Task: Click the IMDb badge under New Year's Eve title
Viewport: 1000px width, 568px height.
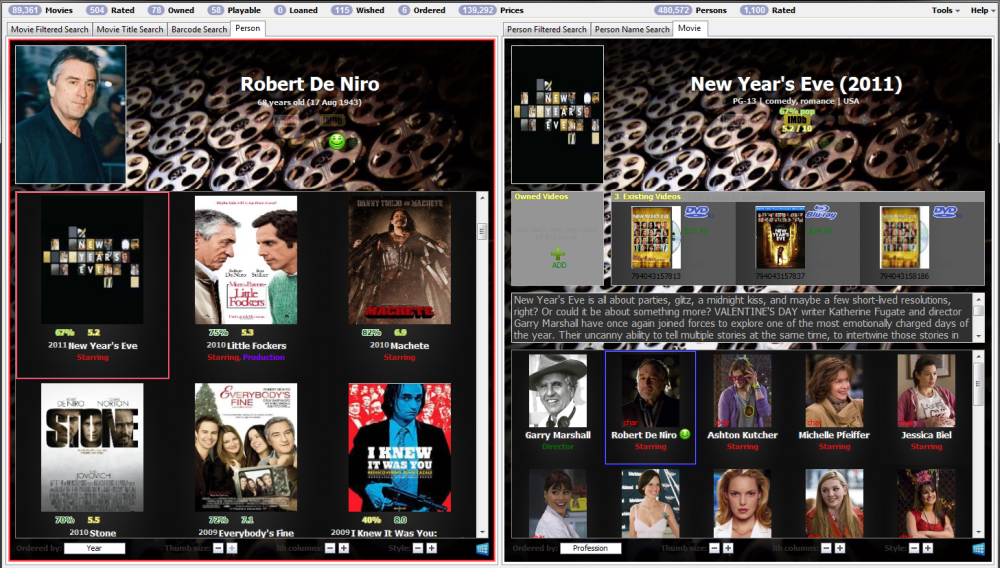Action: (797, 120)
